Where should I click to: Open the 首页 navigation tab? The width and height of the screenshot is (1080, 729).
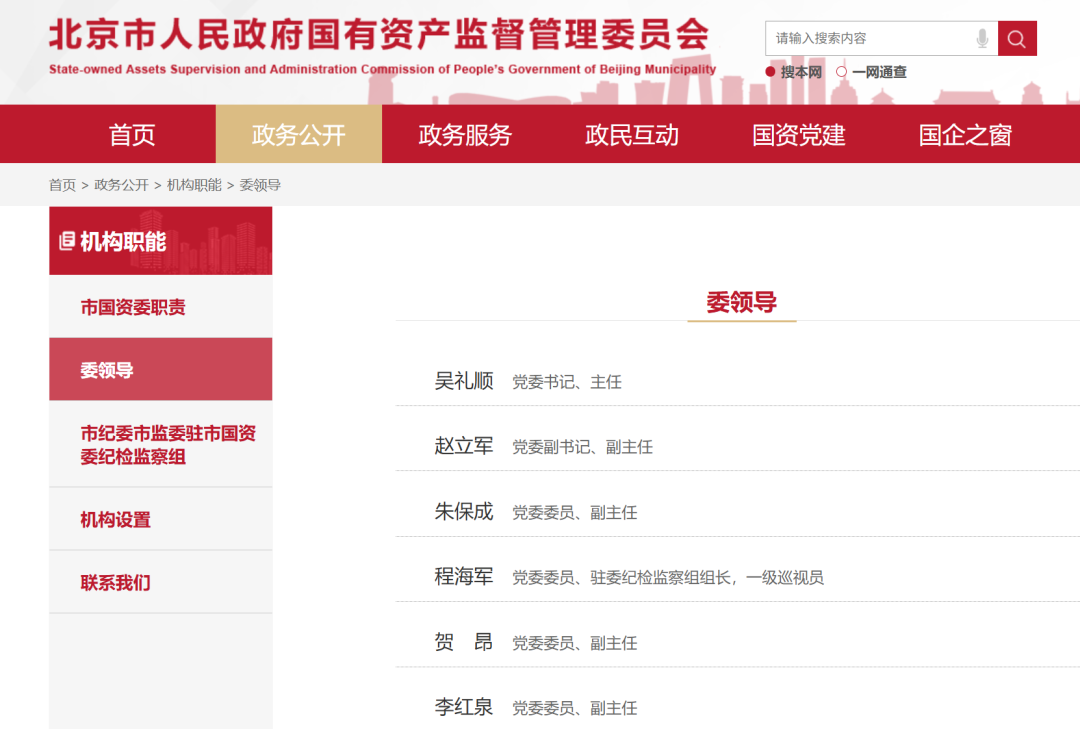(132, 134)
